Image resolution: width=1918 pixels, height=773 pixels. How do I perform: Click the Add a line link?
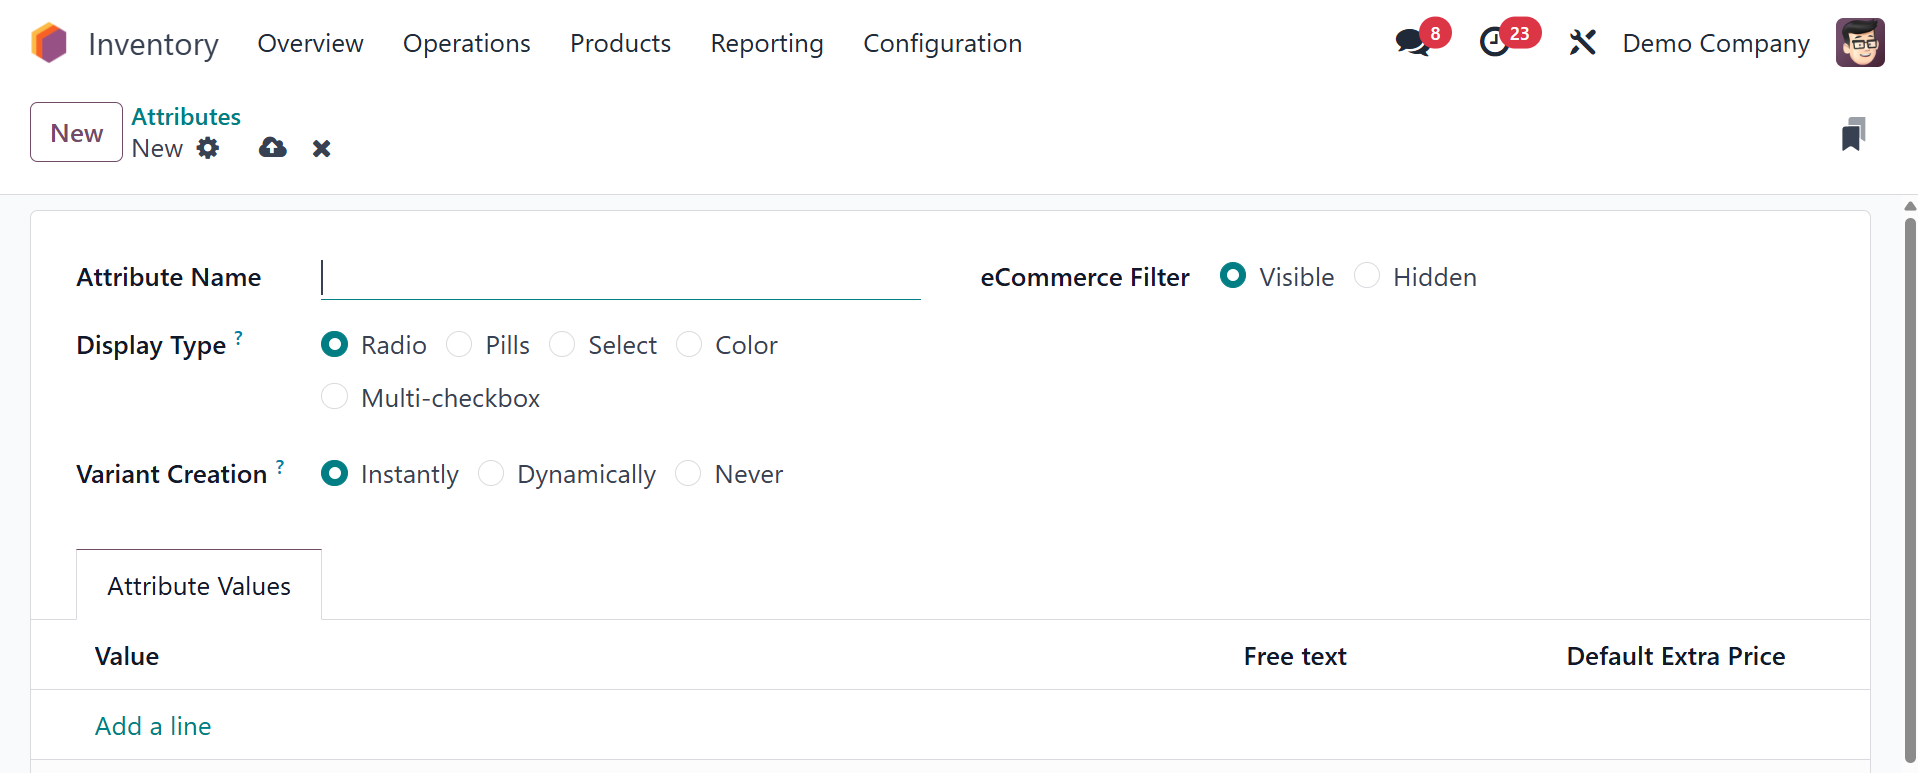[153, 726]
